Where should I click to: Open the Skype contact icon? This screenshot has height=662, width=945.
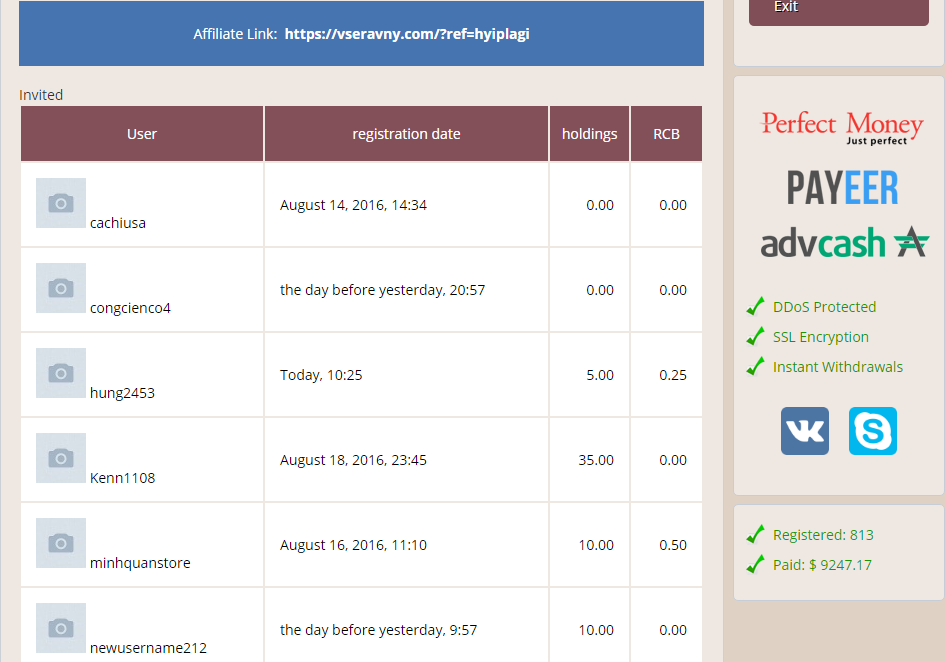click(x=873, y=430)
